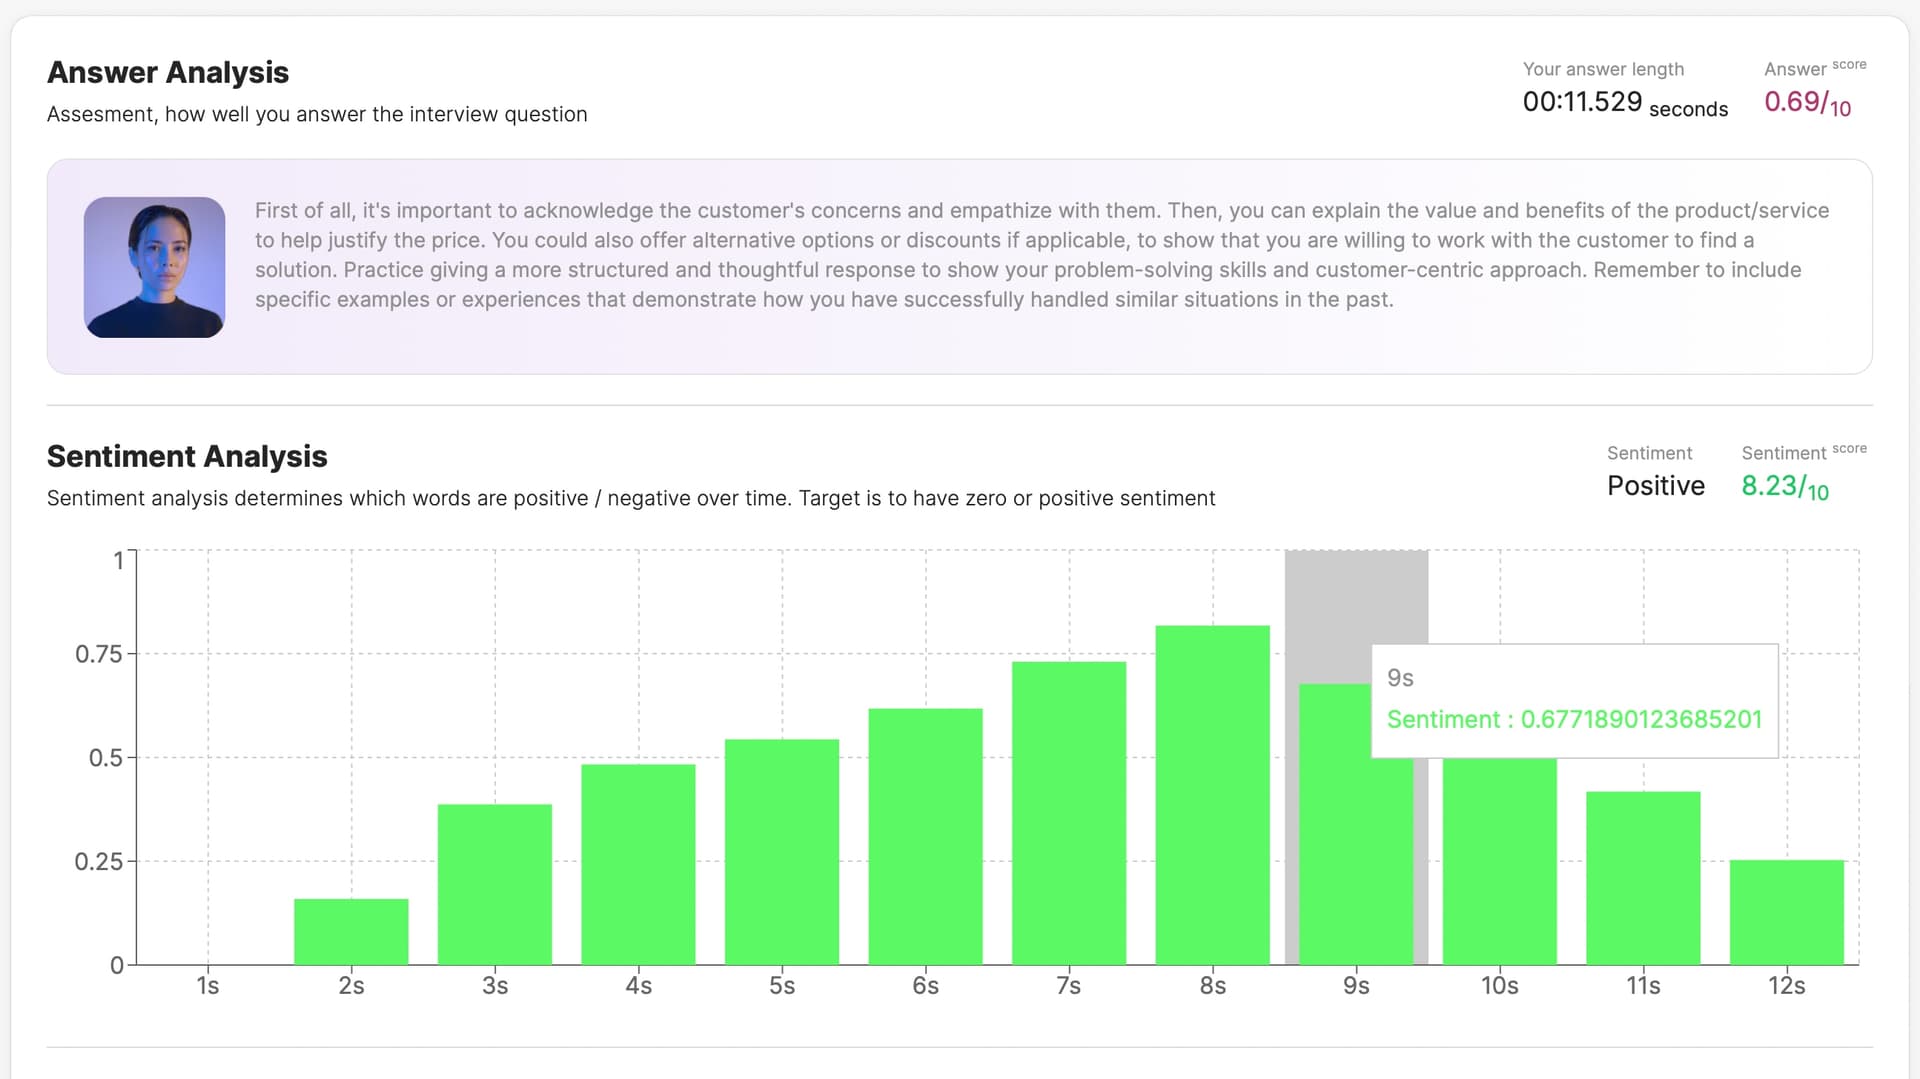Click the Answer score 0.69/10 value
This screenshot has height=1079, width=1920.
(1807, 102)
